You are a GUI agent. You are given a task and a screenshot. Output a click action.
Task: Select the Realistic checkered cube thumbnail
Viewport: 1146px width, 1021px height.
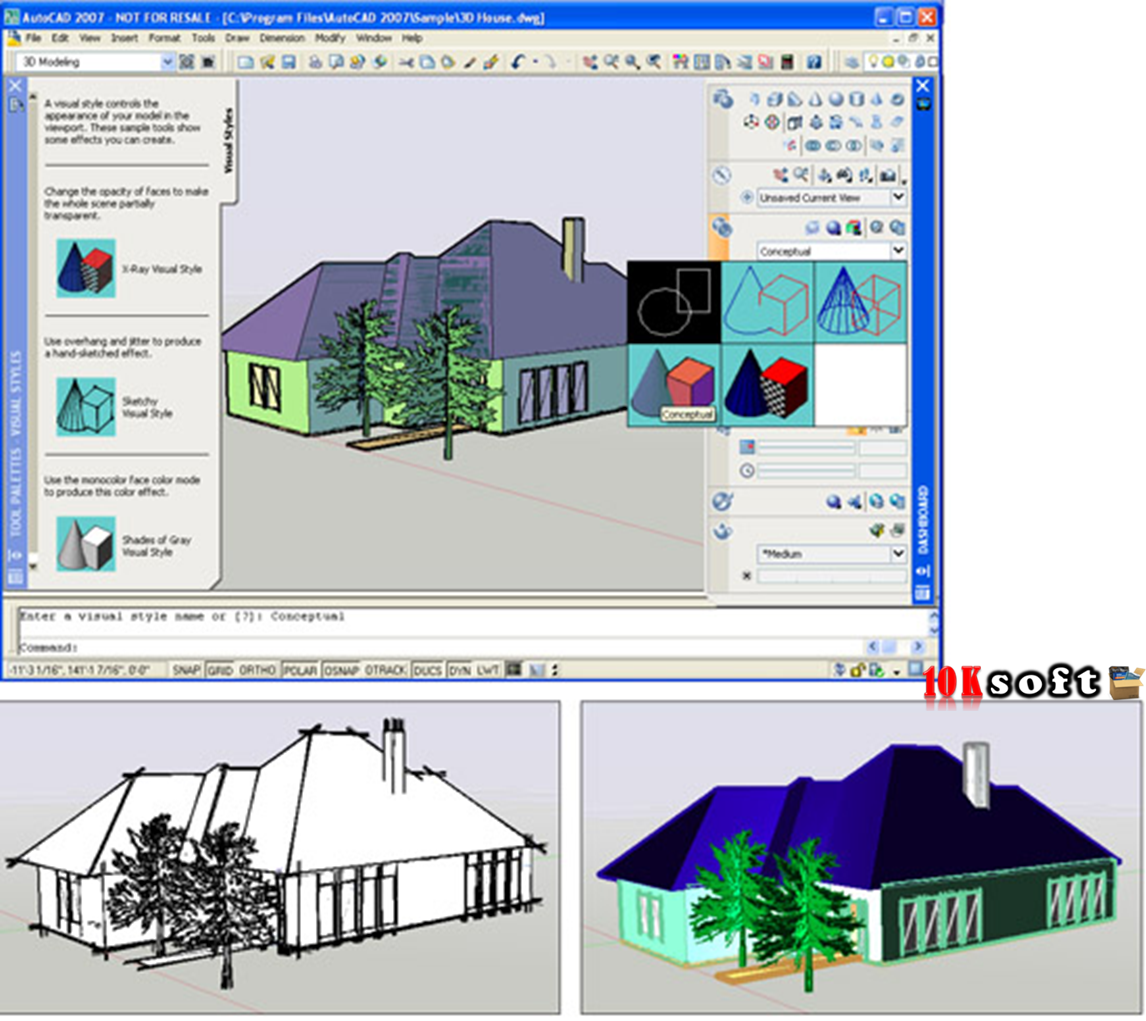[x=767, y=385]
